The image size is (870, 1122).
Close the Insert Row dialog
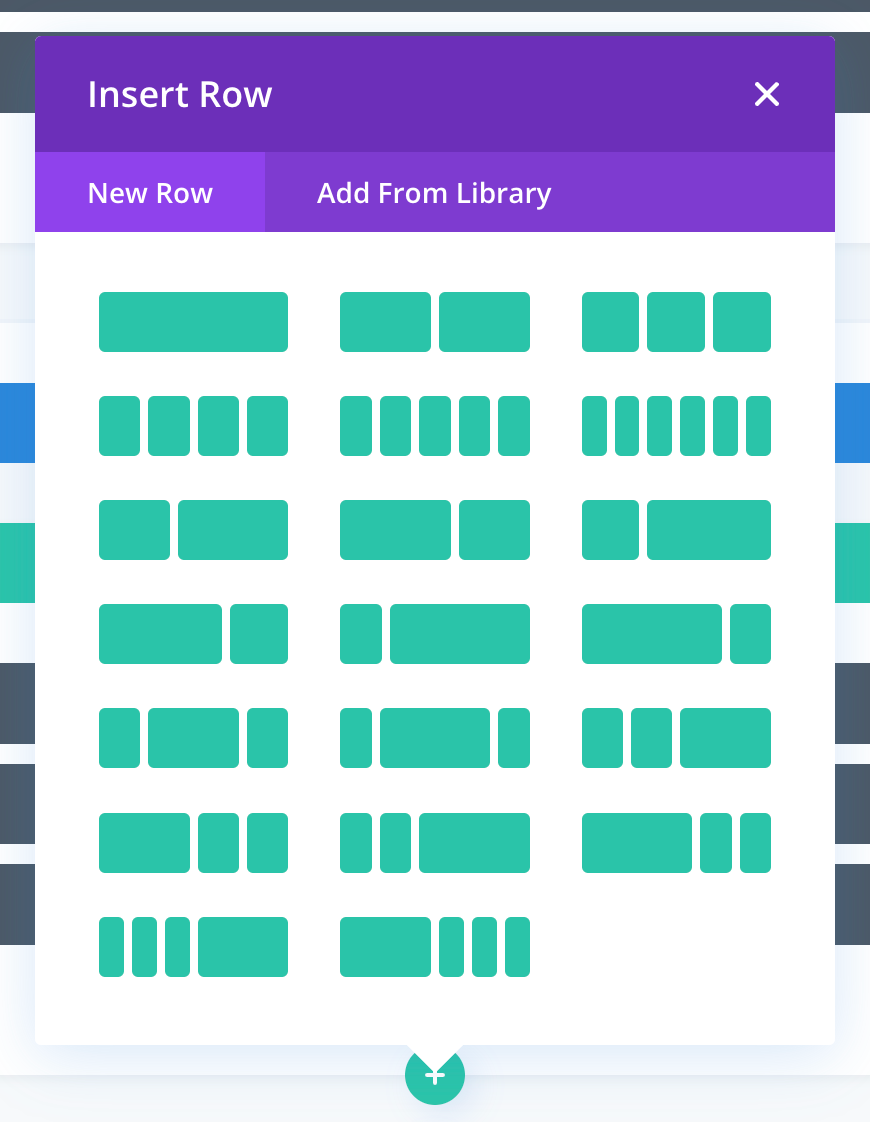point(766,94)
